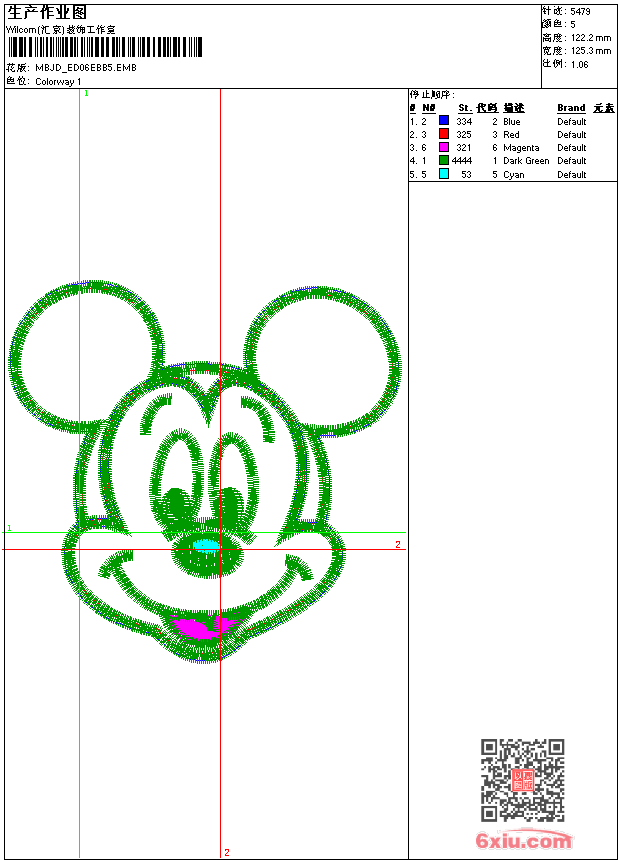This screenshot has height=860, width=620.
Task: Click the 'Default' brand in Blue row
Action: pos(571,122)
